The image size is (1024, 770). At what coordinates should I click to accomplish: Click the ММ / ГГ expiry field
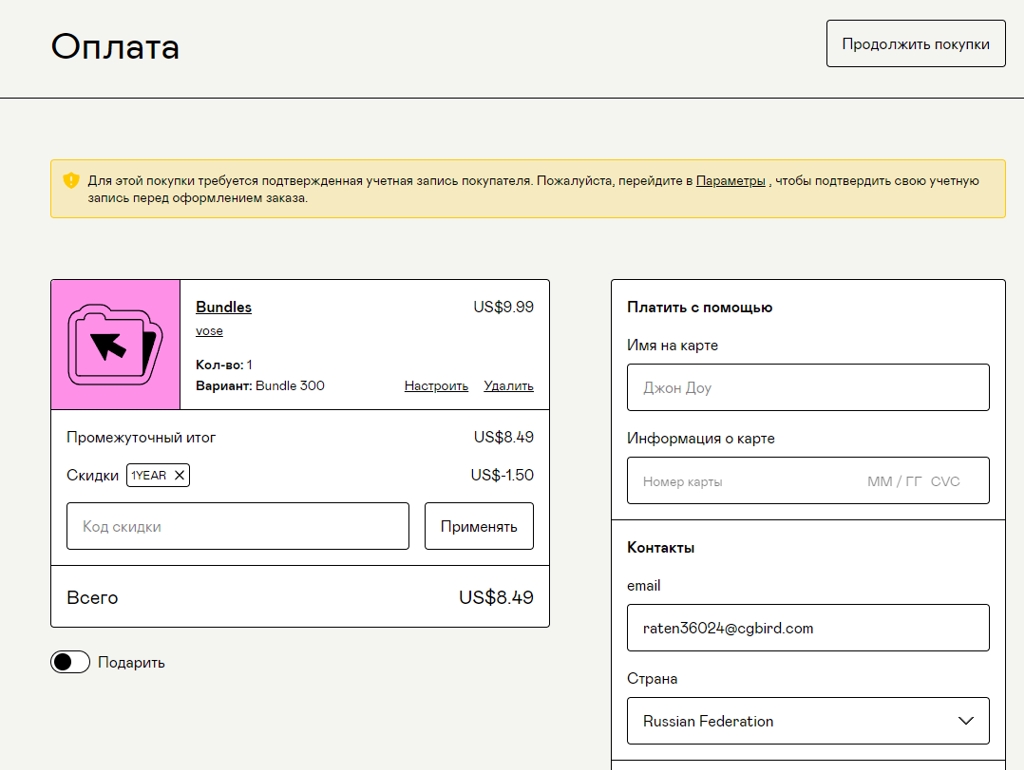point(894,481)
